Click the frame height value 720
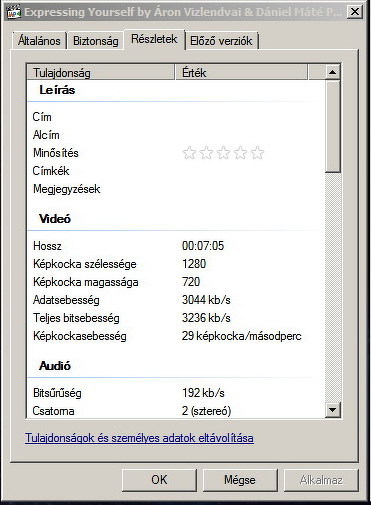The height and width of the screenshot is (505, 371). [191, 282]
